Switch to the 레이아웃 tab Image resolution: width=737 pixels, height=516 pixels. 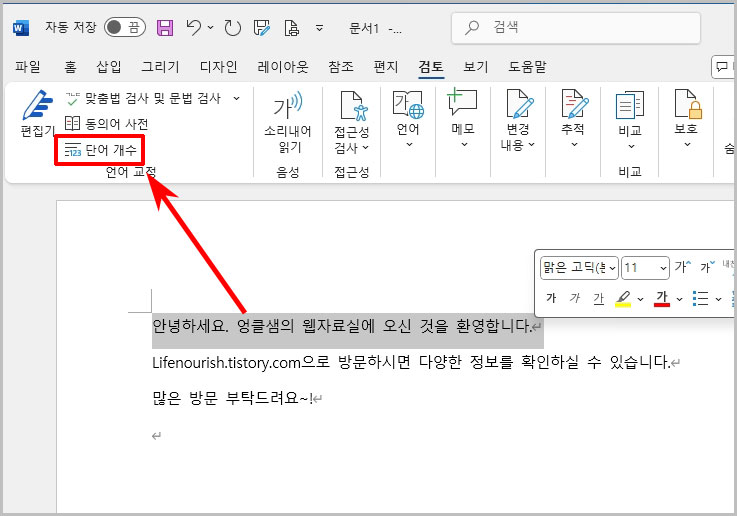pyautogui.click(x=282, y=67)
